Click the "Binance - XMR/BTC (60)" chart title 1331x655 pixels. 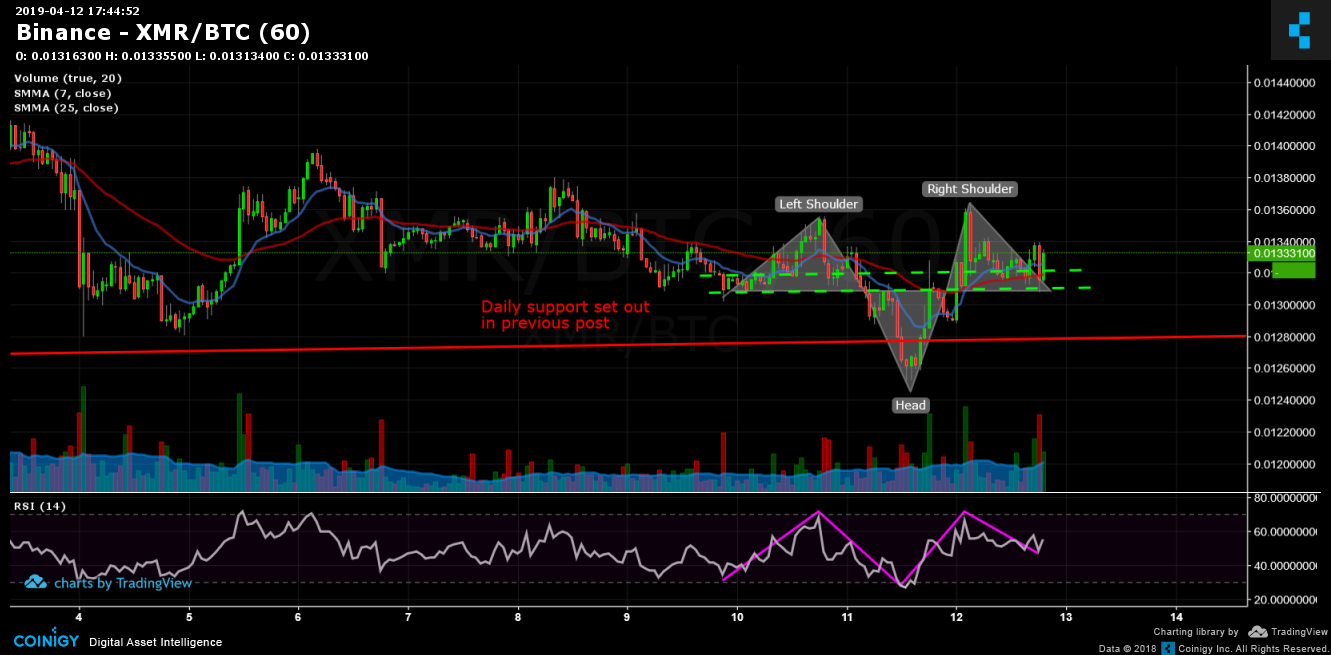click(163, 33)
